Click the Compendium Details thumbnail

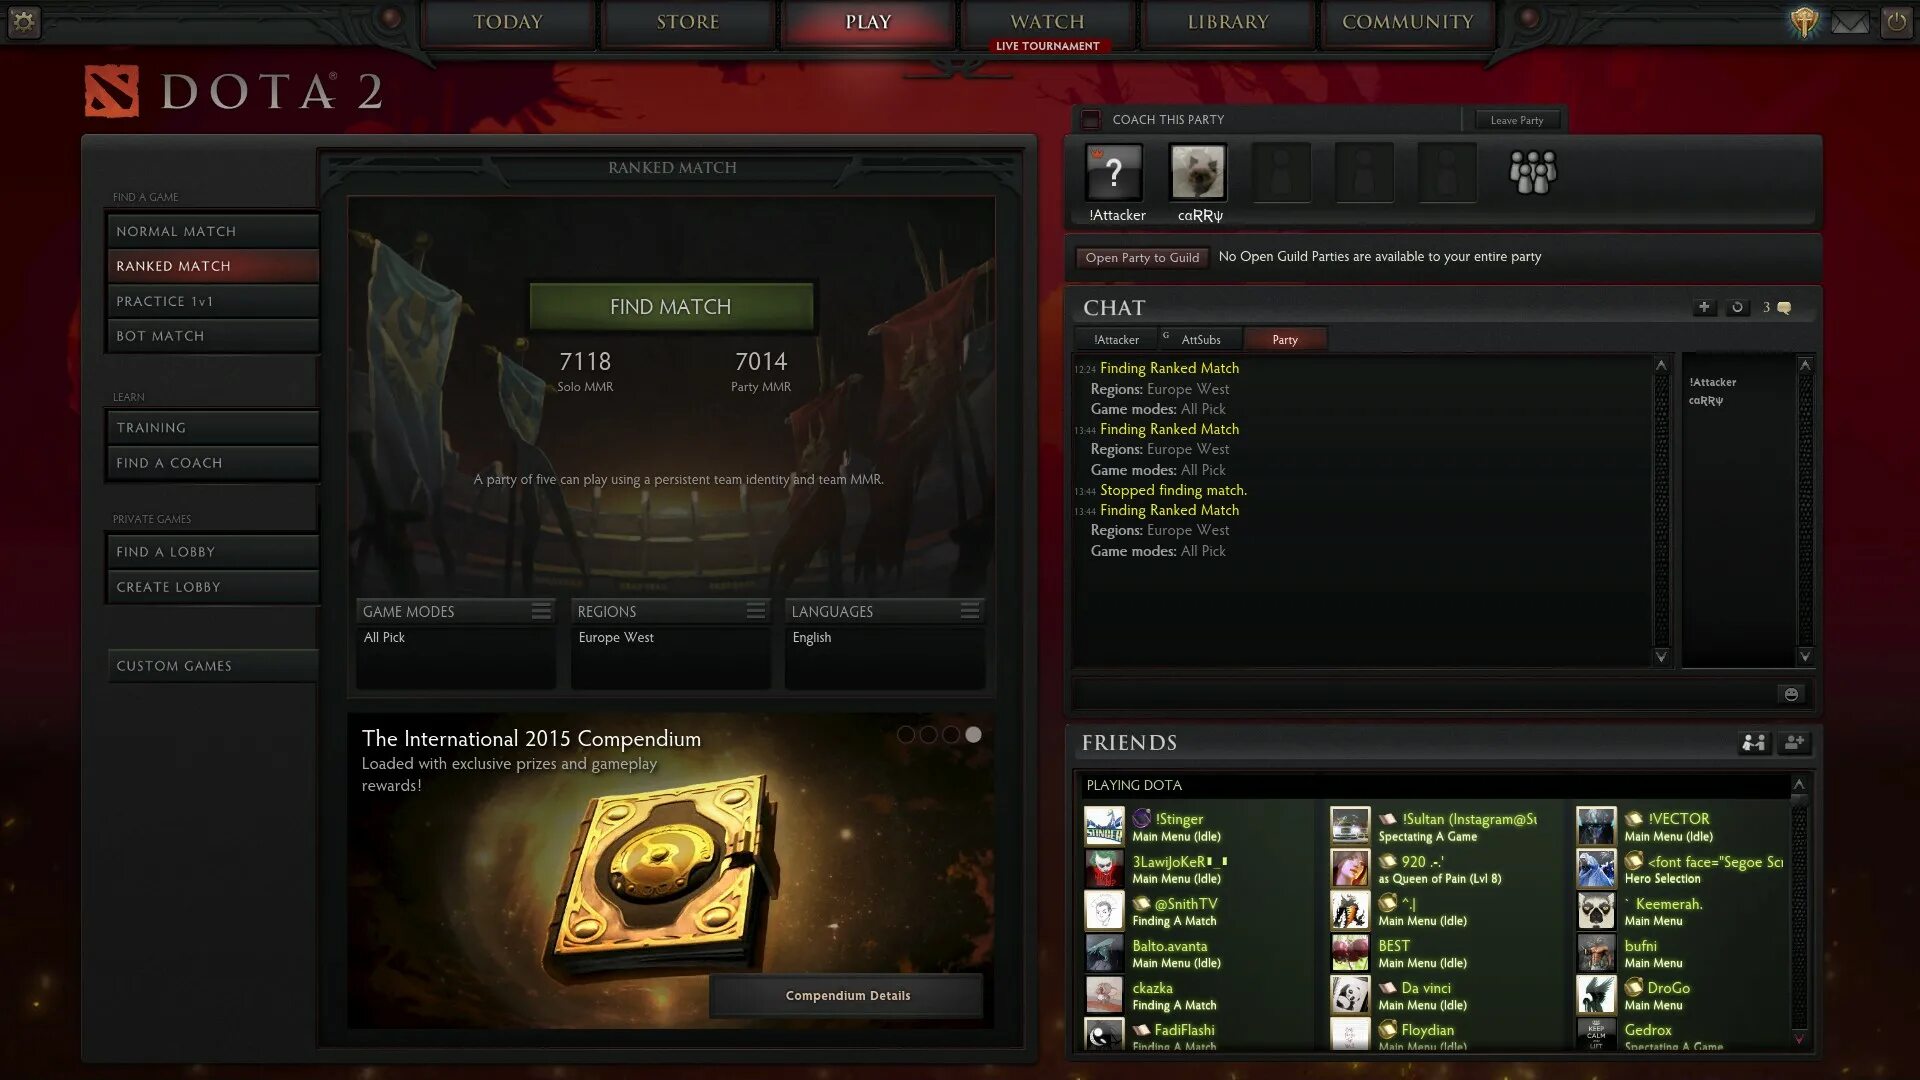[x=848, y=994]
